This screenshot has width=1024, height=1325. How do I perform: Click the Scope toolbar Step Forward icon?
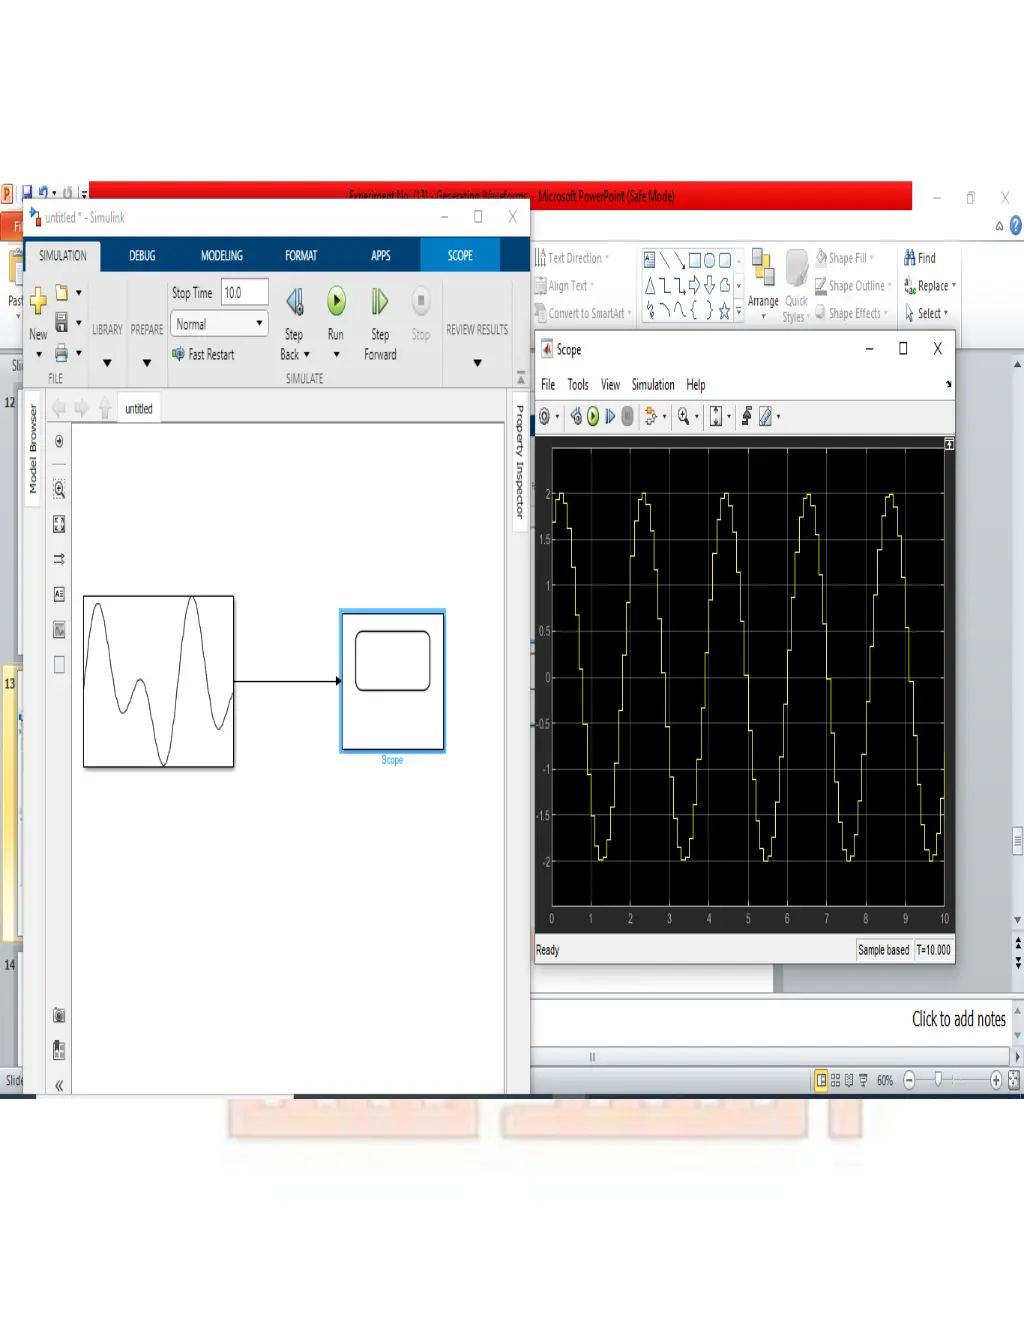tap(610, 417)
